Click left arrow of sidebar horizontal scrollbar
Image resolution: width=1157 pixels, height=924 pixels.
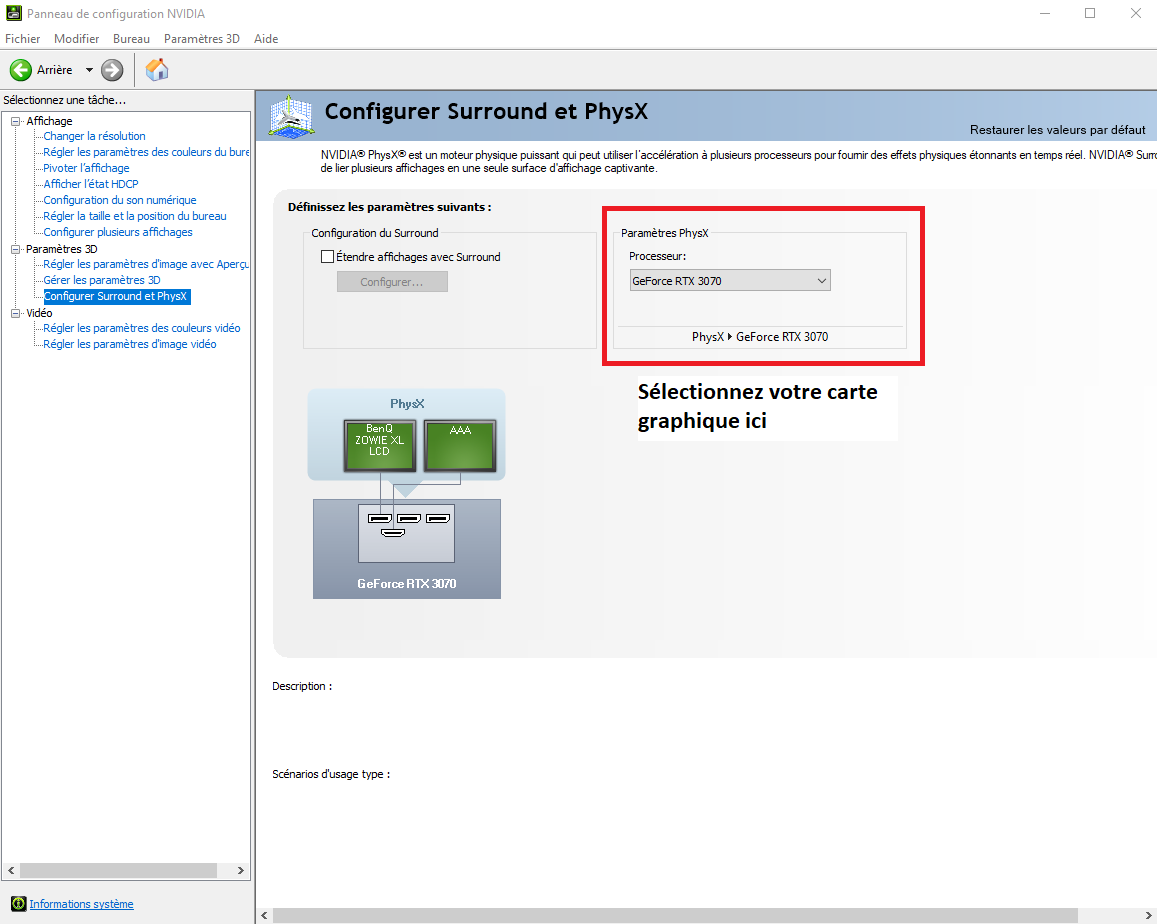[x=10, y=871]
